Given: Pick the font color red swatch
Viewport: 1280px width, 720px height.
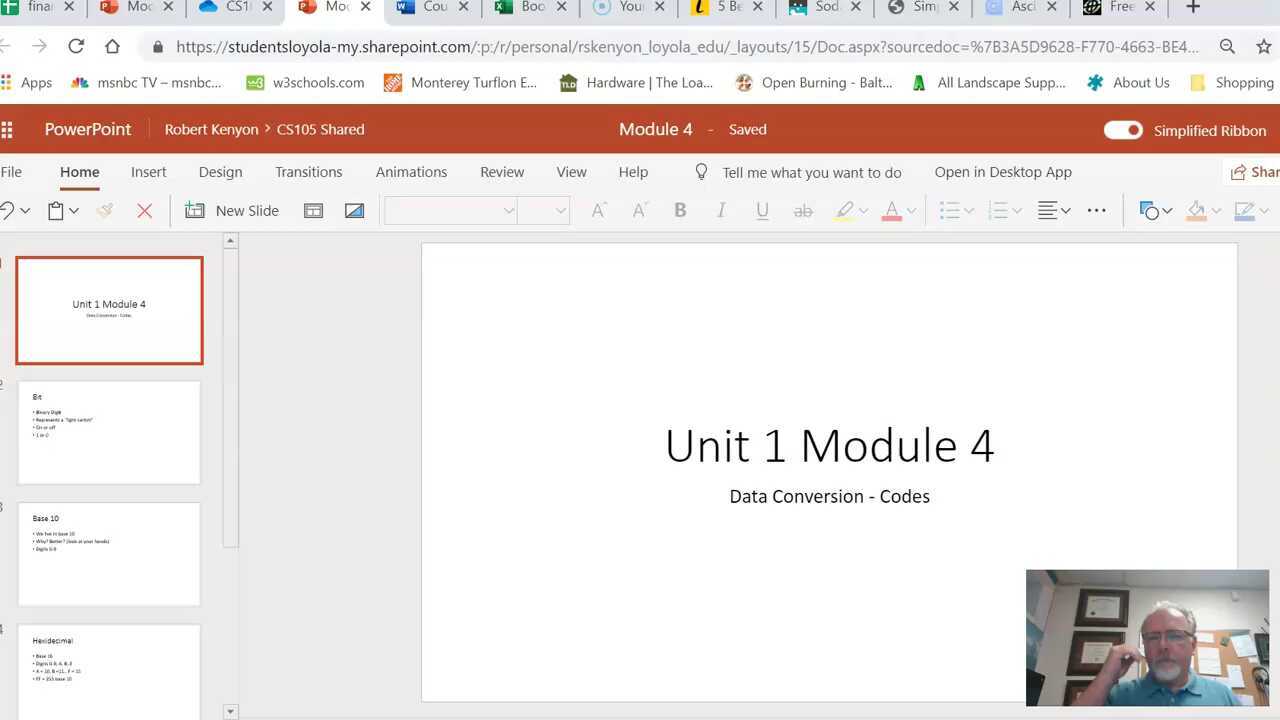Looking at the screenshot, I should click(893, 218).
